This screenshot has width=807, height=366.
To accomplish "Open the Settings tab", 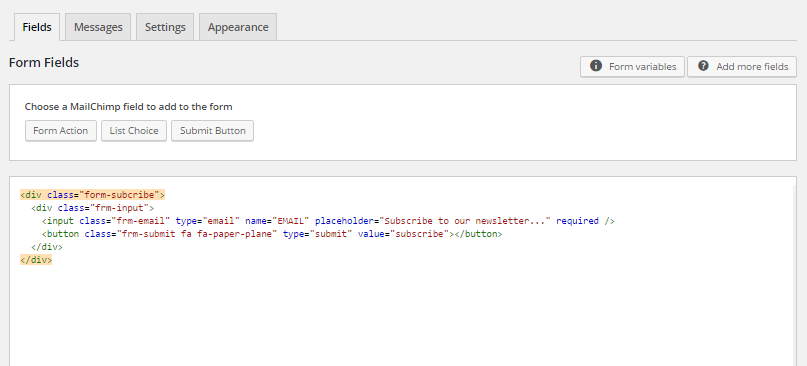I will click(x=165, y=27).
